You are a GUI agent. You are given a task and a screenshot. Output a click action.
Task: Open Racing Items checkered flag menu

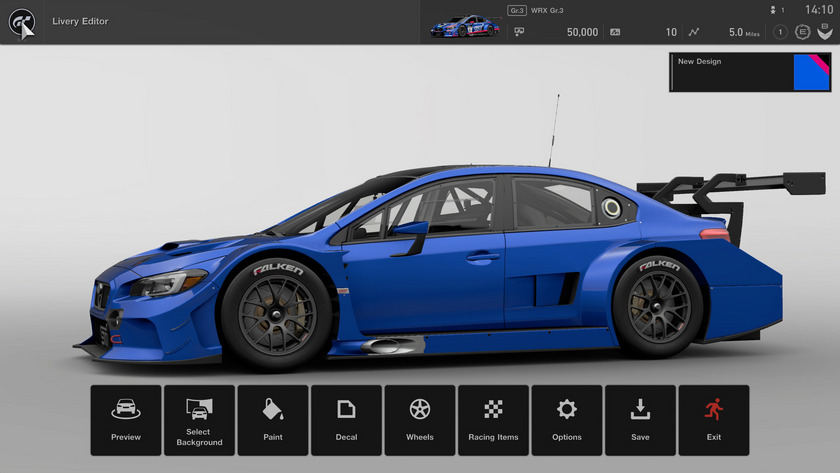coord(493,420)
